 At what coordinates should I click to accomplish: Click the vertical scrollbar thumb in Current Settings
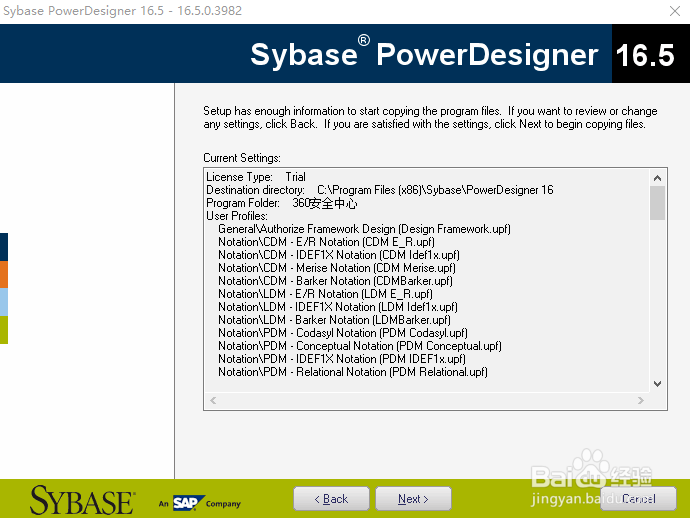[x=657, y=203]
